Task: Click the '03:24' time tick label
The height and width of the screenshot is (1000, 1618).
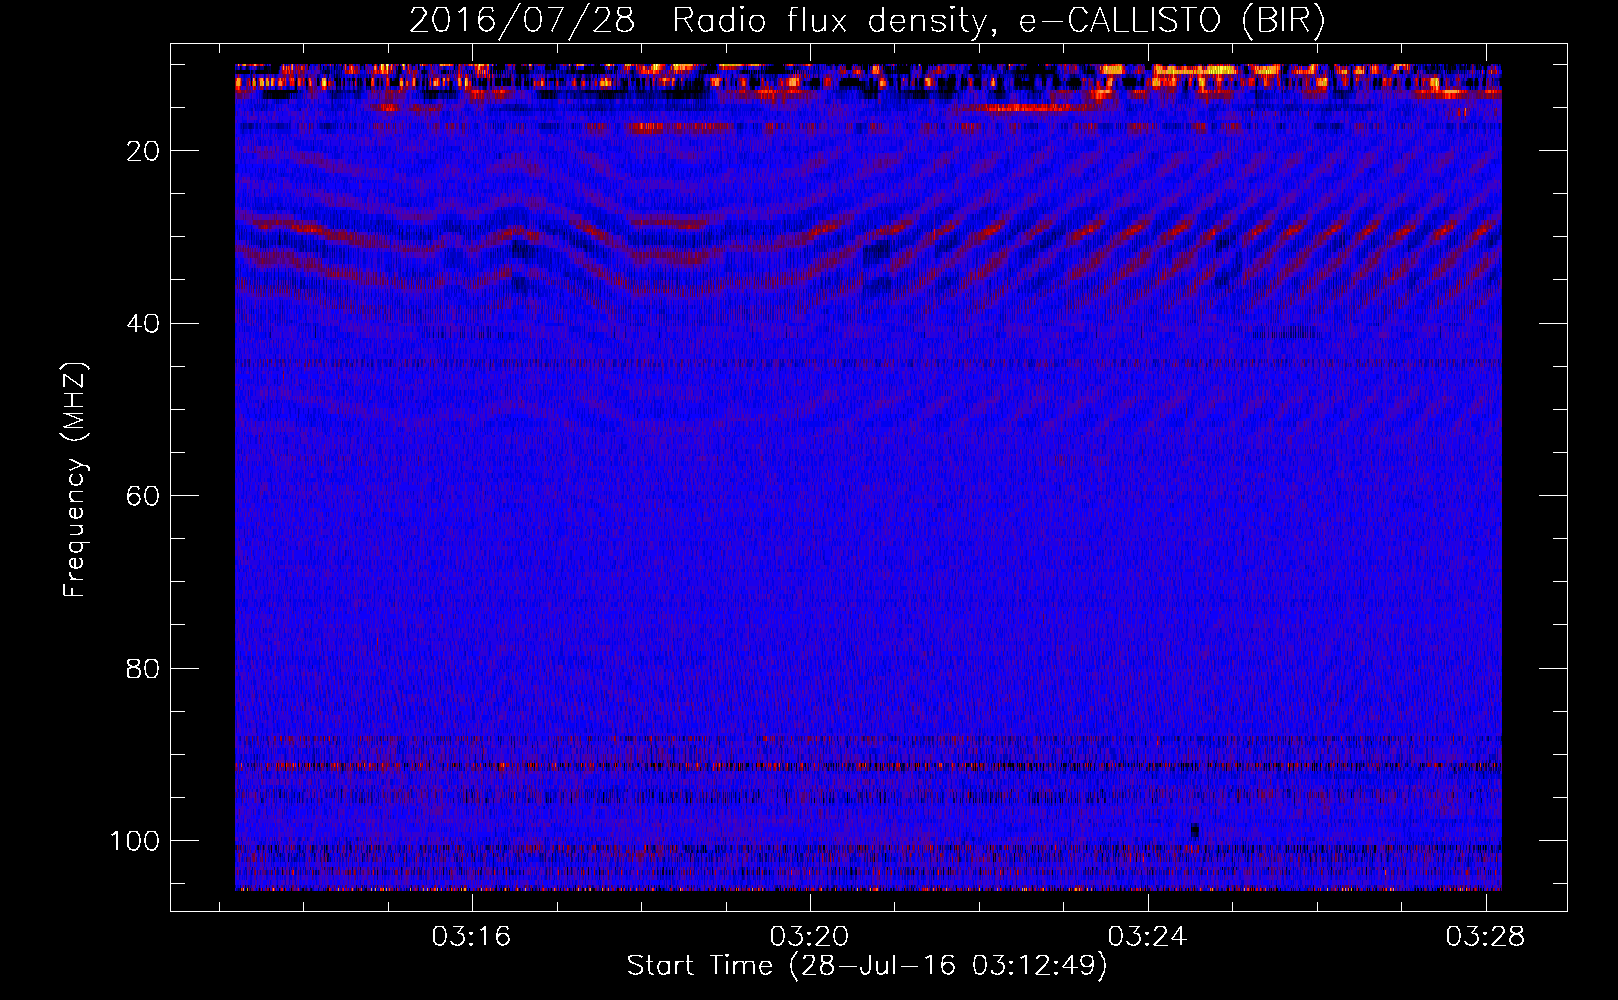Action: coord(1147,936)
